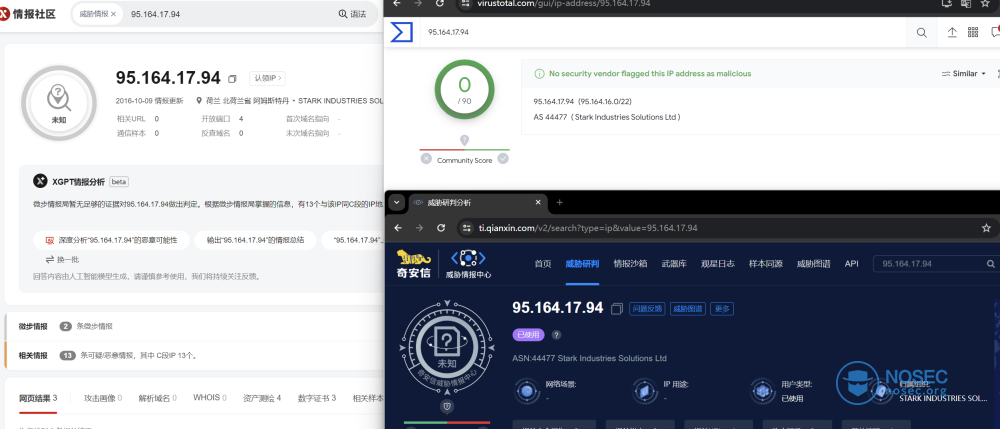Switch to the 解析域名 tab
The height and width of the screenshot is (429, 1000).
pos(158,398)
